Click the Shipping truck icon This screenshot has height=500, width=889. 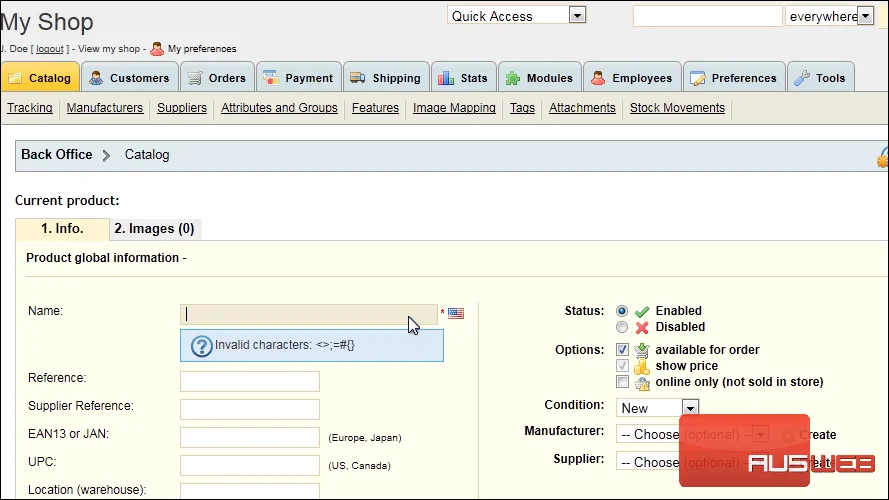coord(358,78)
